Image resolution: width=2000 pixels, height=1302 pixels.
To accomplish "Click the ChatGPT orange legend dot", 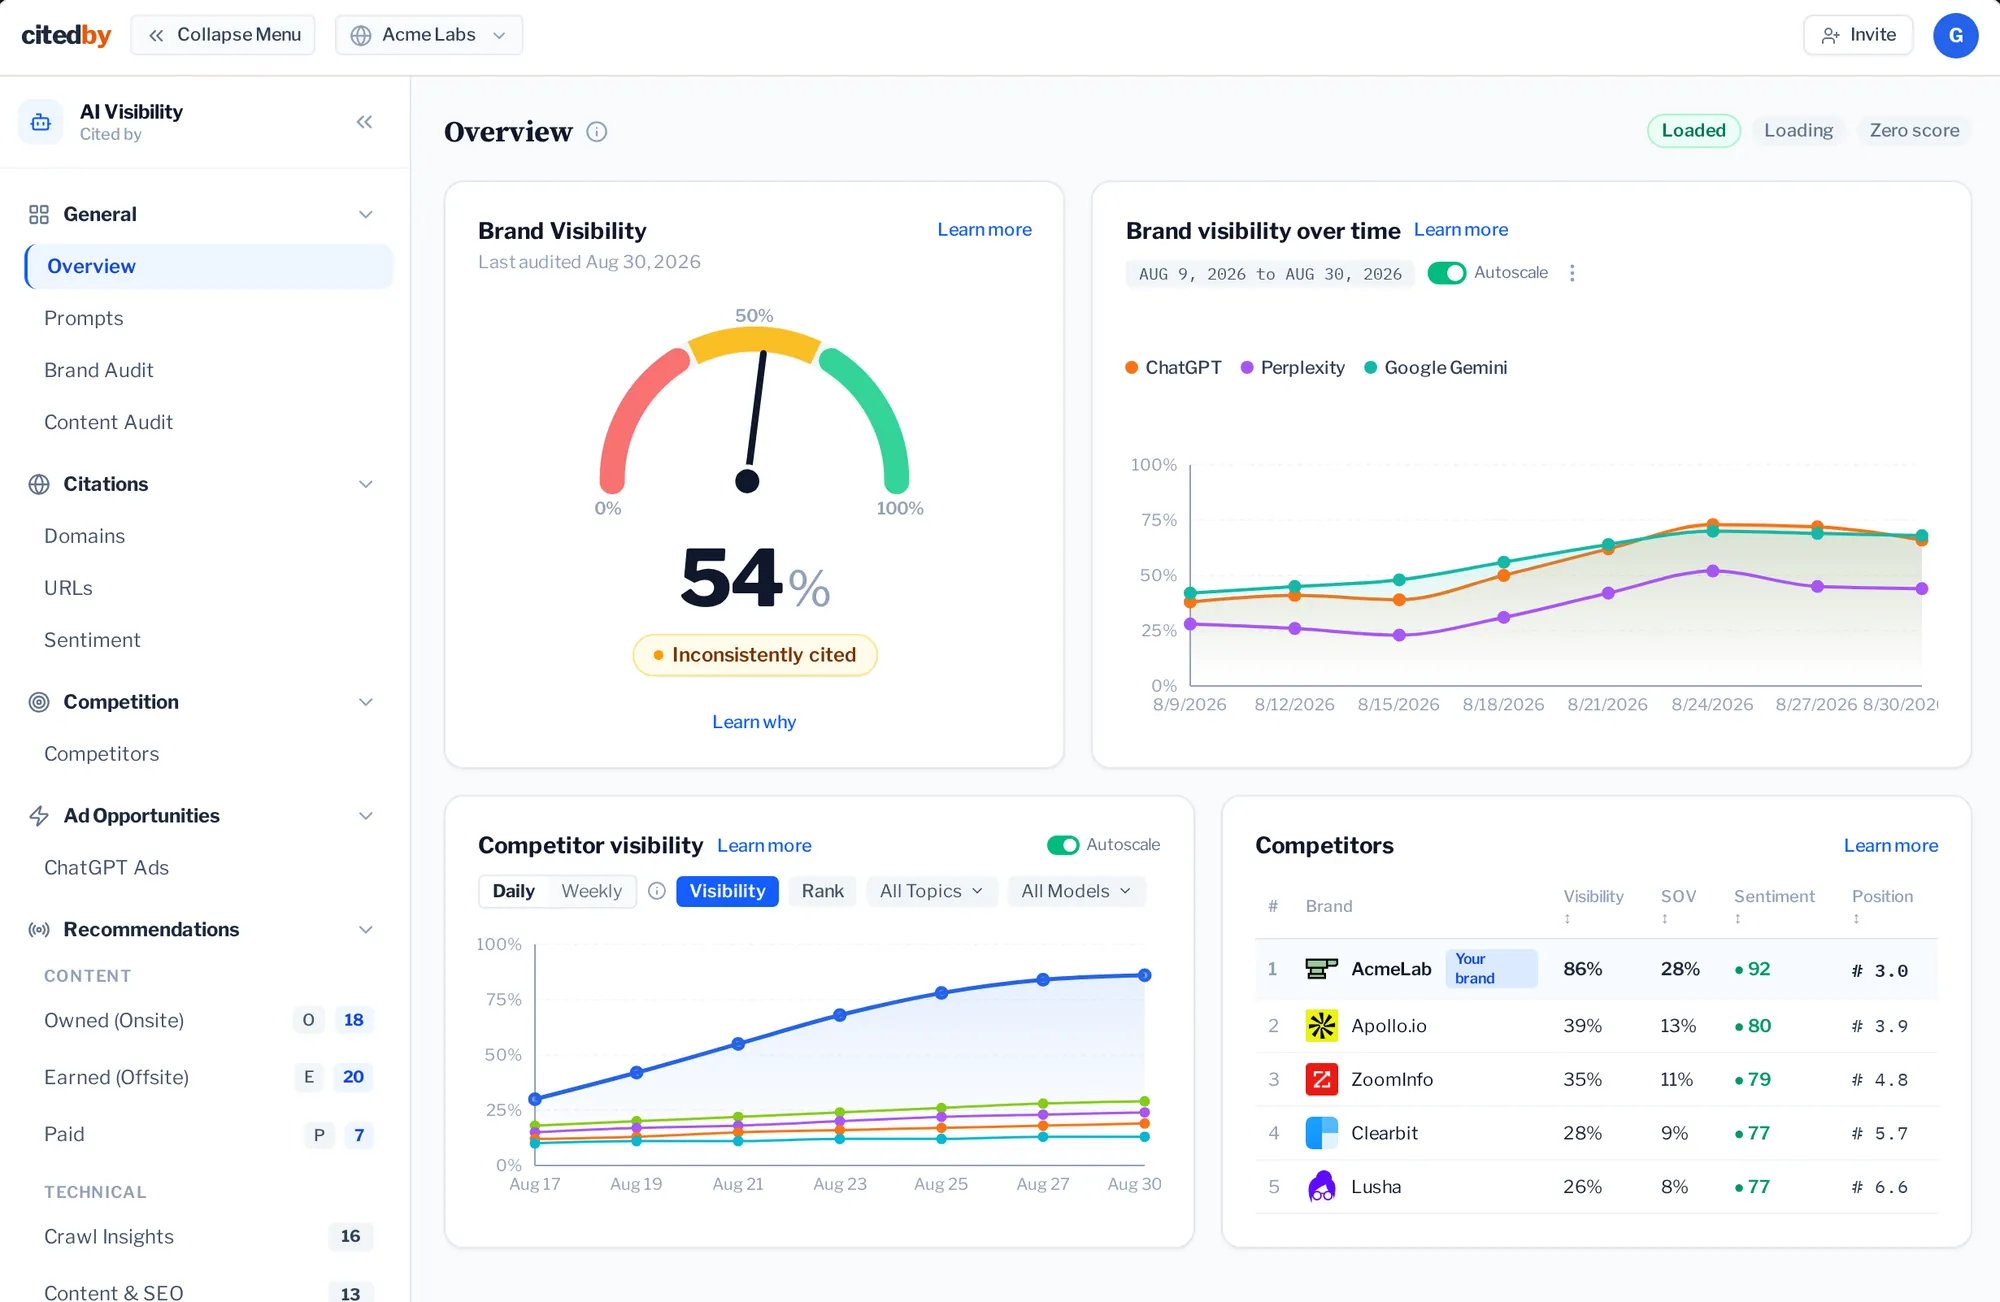I will click(x=1131, y=368).
